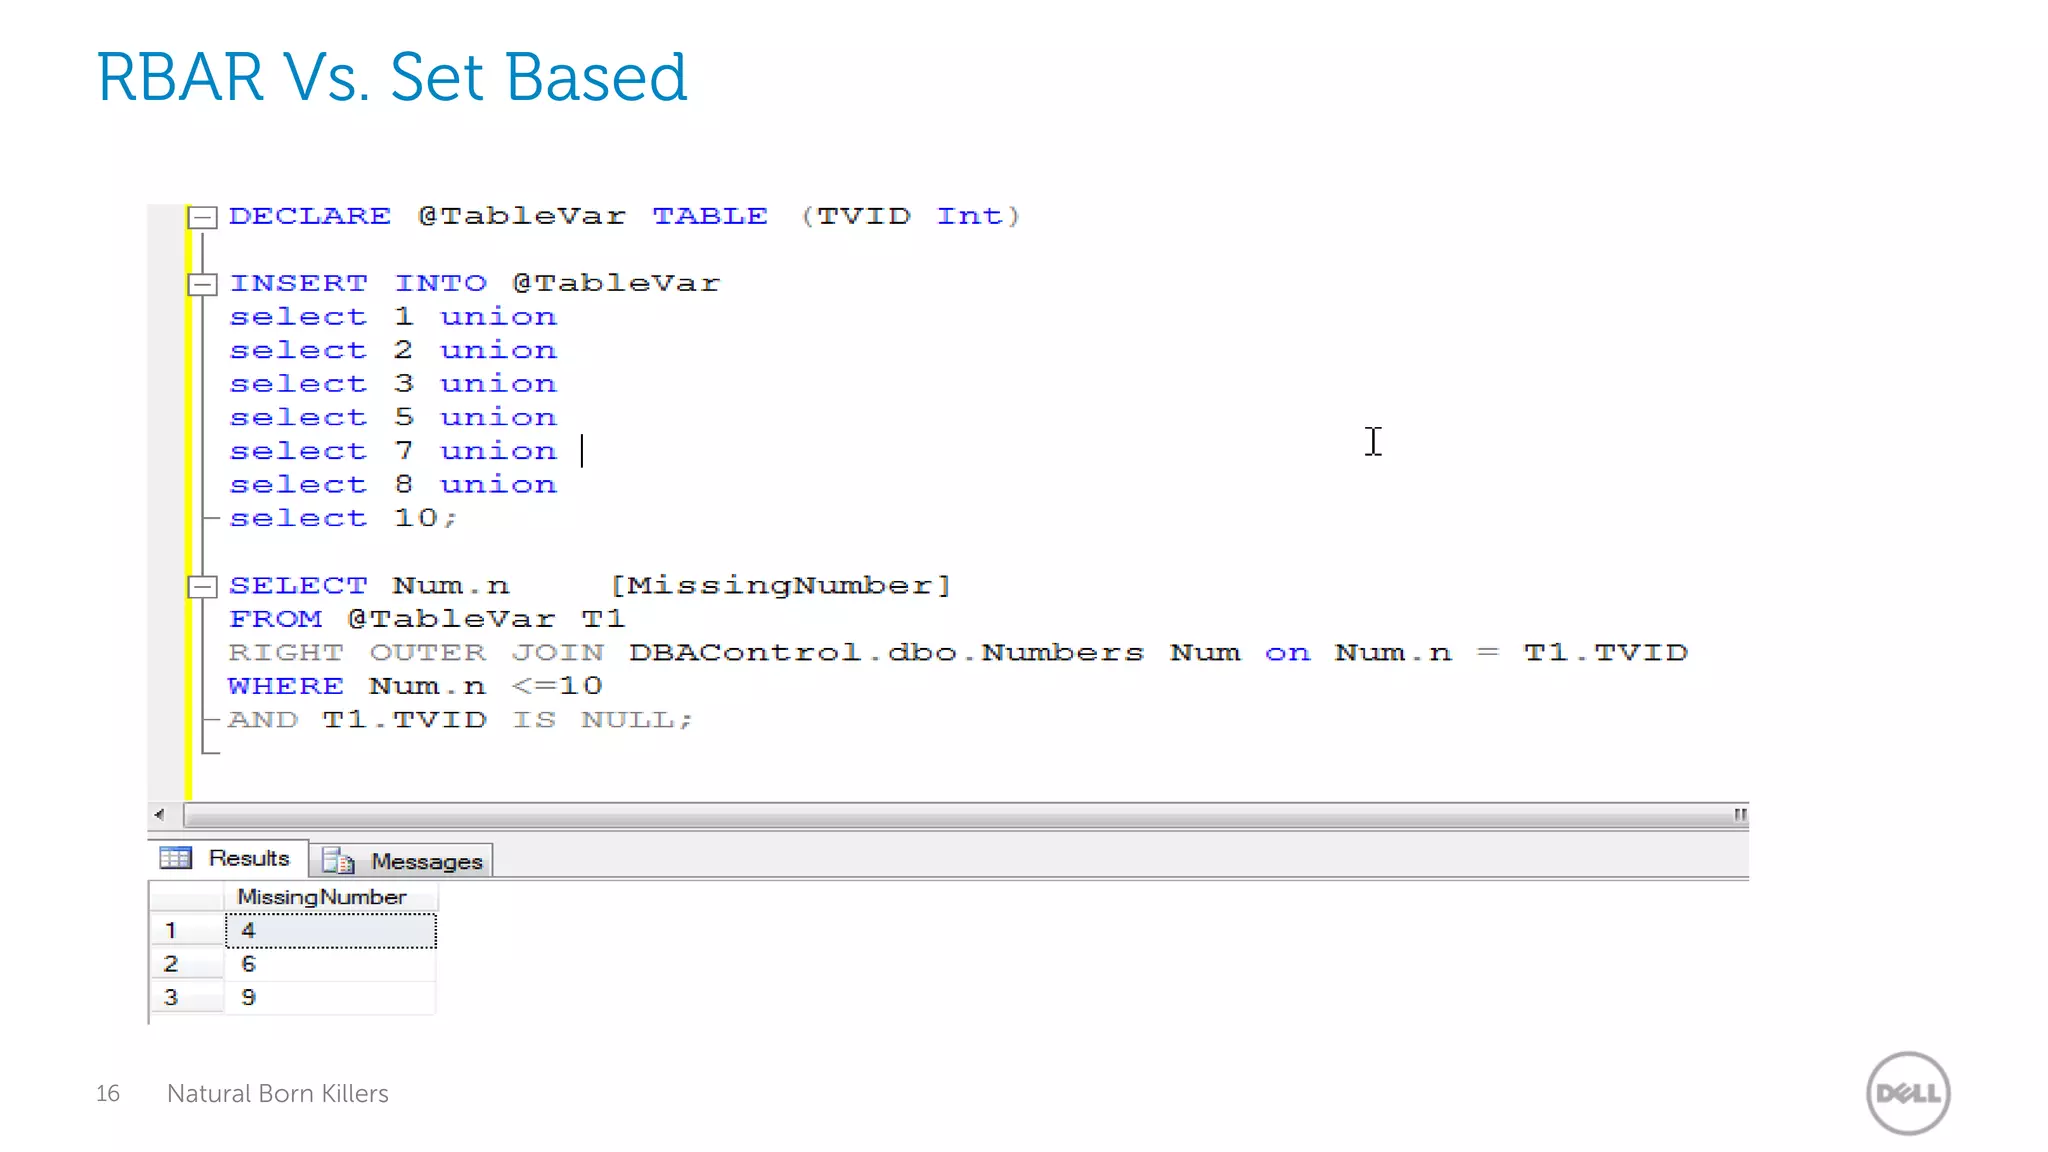
Task: Click the Messages tab document icon
Action: click(338, 861)
